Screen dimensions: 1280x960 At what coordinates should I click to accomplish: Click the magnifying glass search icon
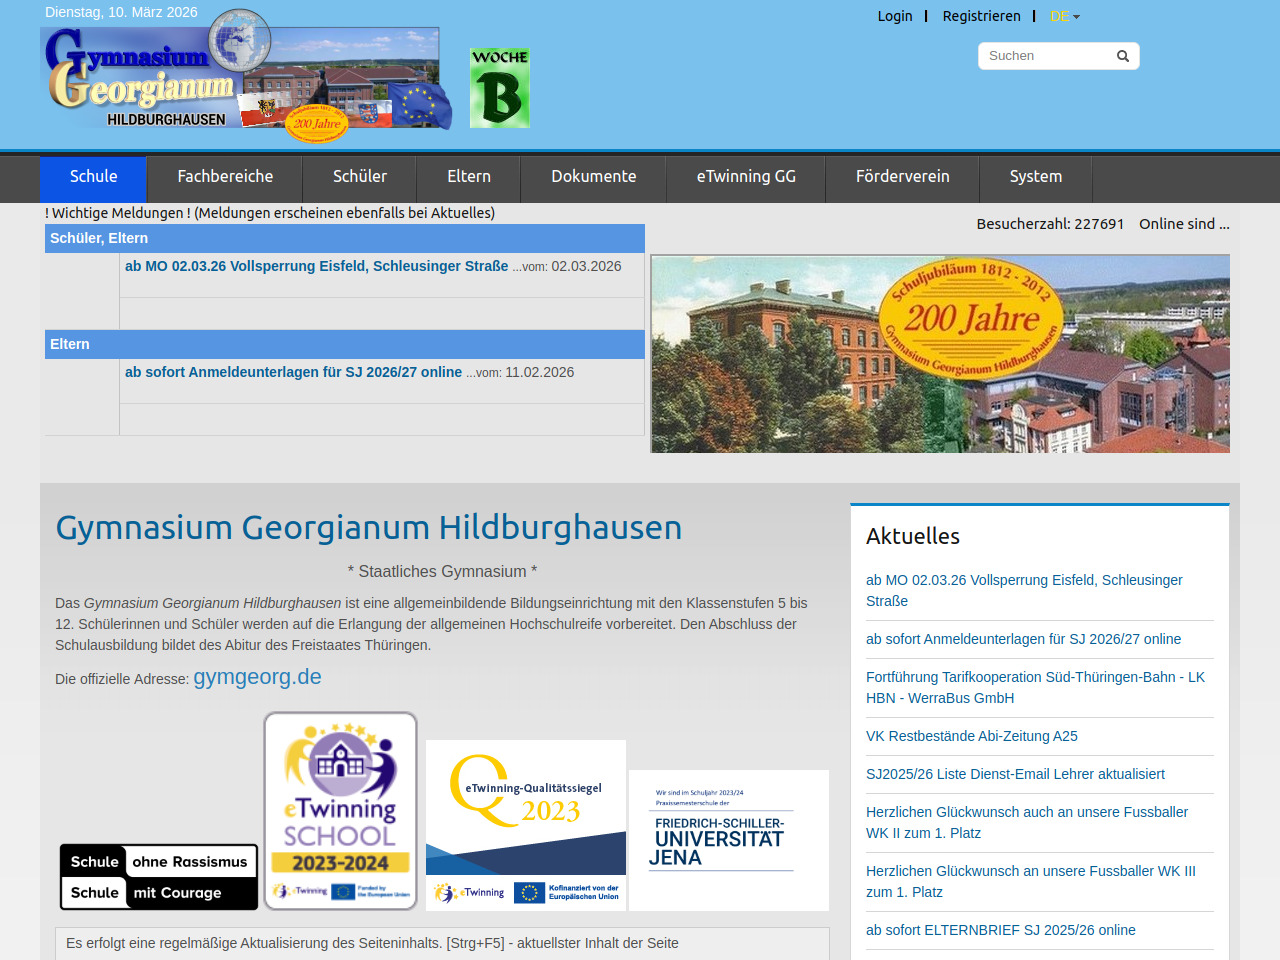tap(1122, 56)
